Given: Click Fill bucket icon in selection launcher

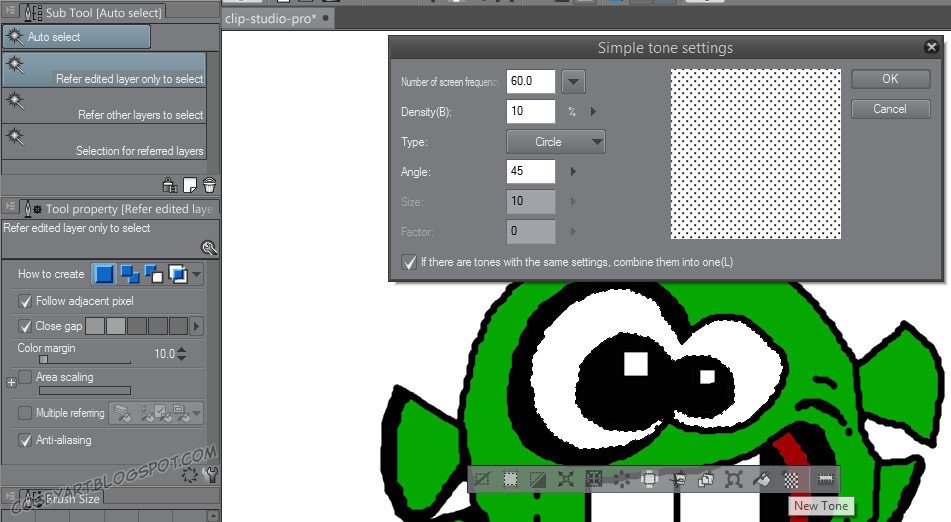Looking at the screenshot, I should click(x=762, y=480).
